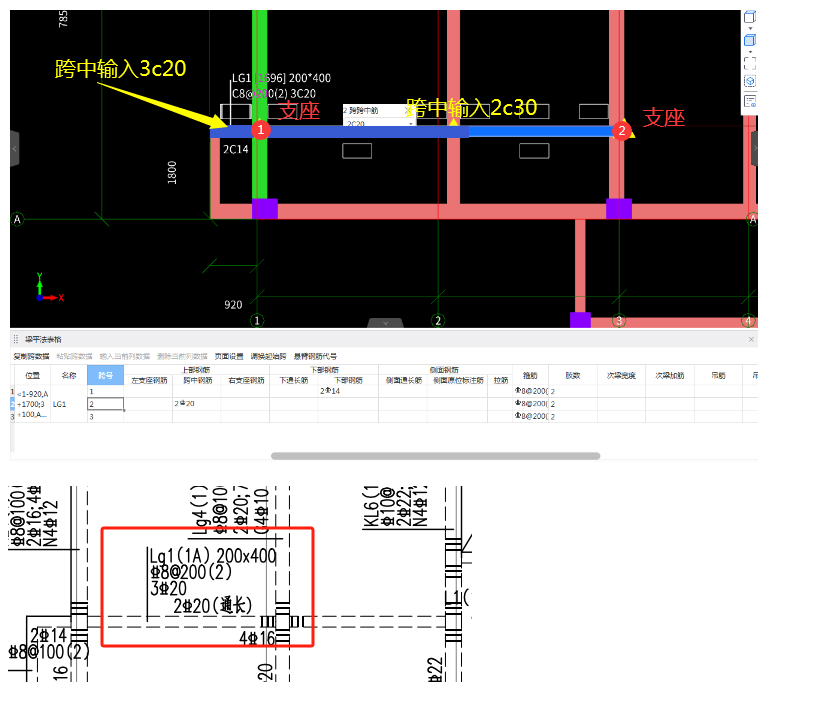Collapse the bottom panel chevron handle
Image resolution: width=822 pixels, height=720 pixels.
pos(385,323)
